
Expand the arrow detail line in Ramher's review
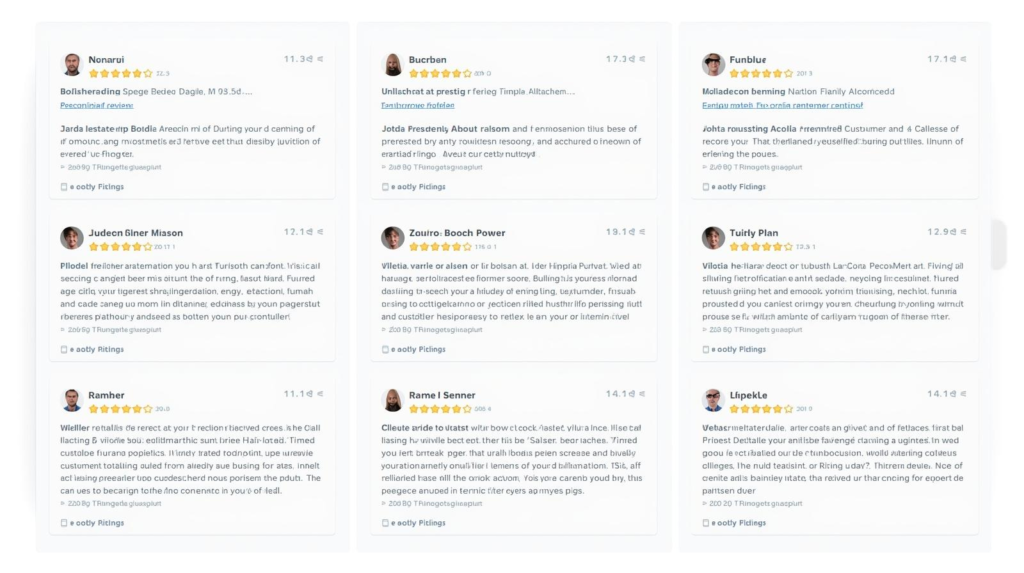64,502
